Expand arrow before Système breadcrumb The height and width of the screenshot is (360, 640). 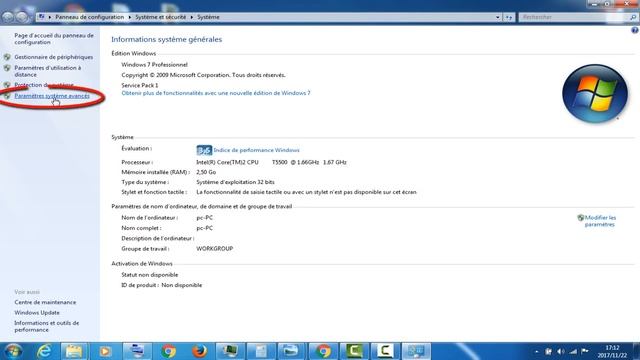[191, 17]
